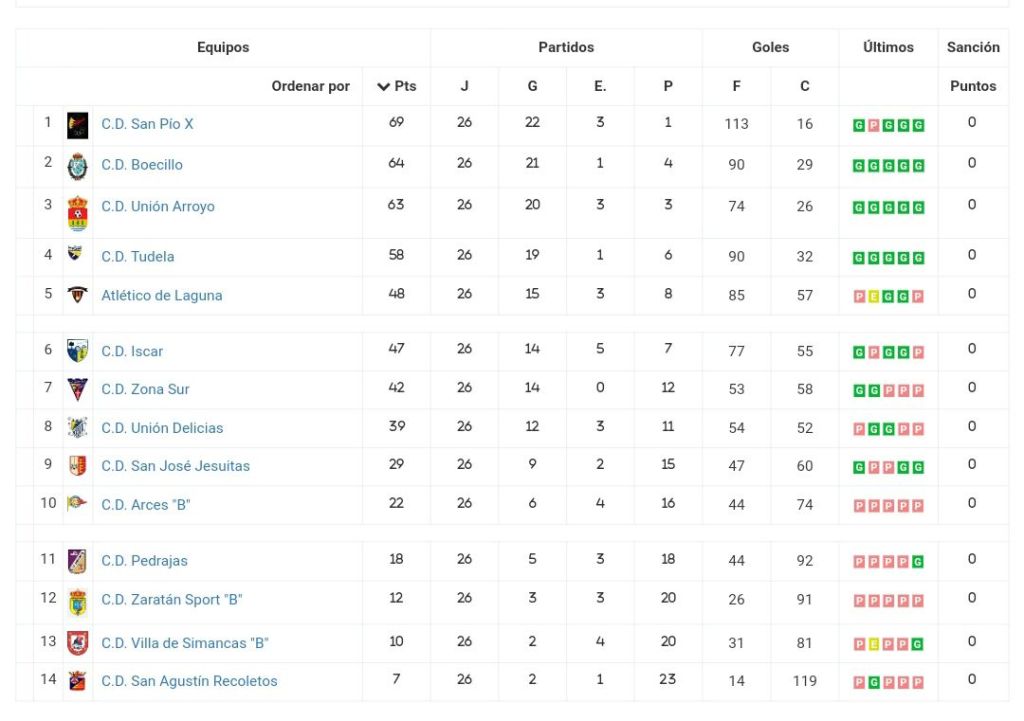Sort by goals against C column
Viewport: 1024px width, 721px height.
coord(804,86)
